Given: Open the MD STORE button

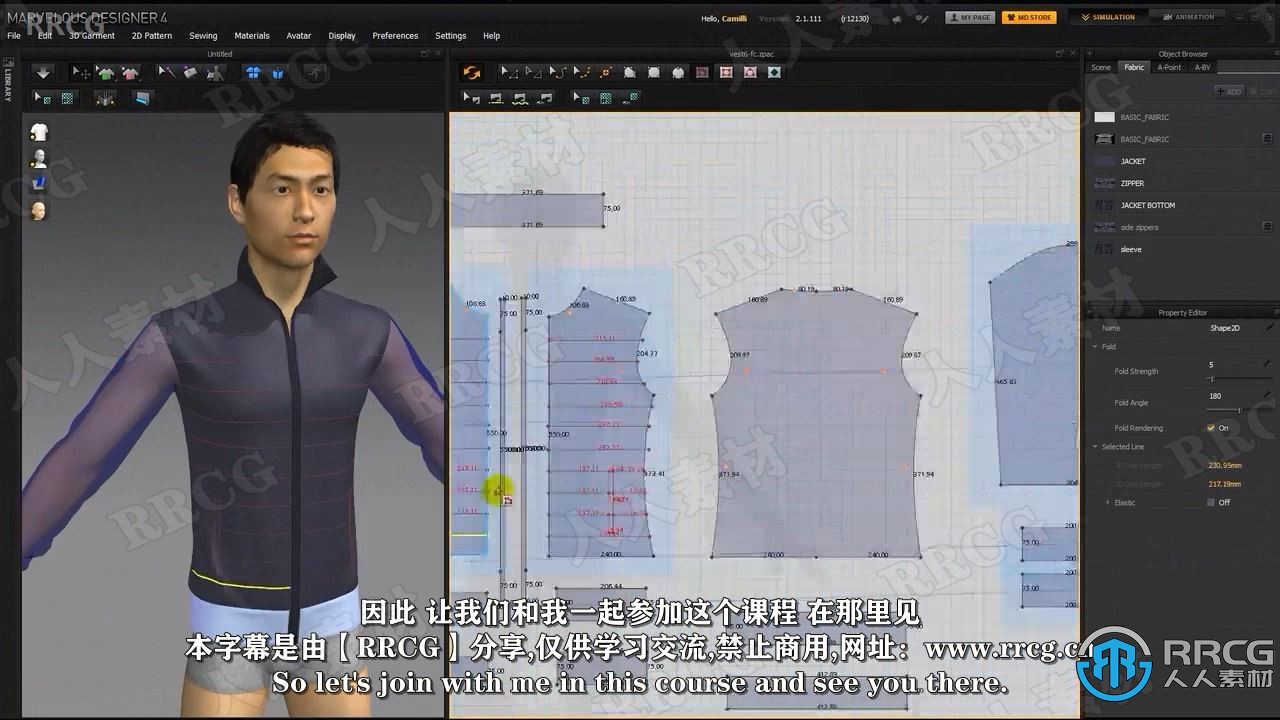Looking at the screenshot, I should pyautogui.click(x=1028, y=17).
